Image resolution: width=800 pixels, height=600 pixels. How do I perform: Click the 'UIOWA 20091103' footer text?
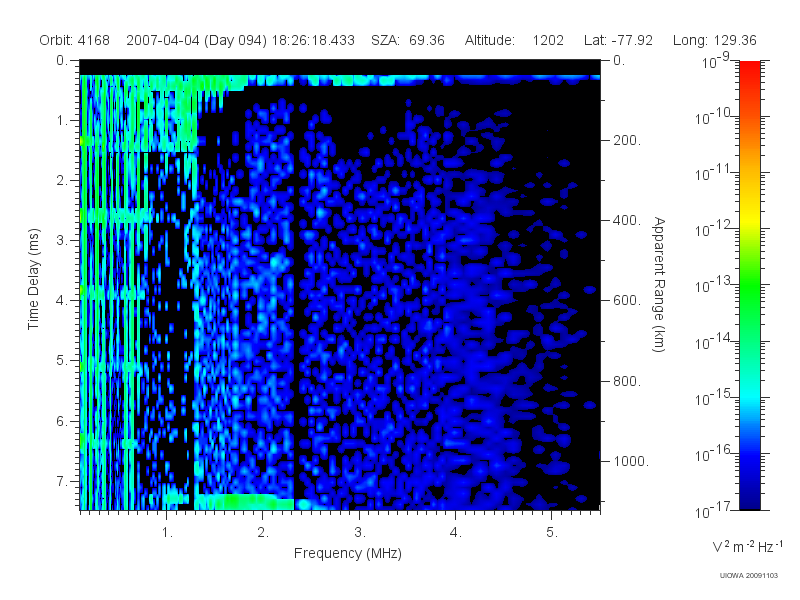[748, 576]
